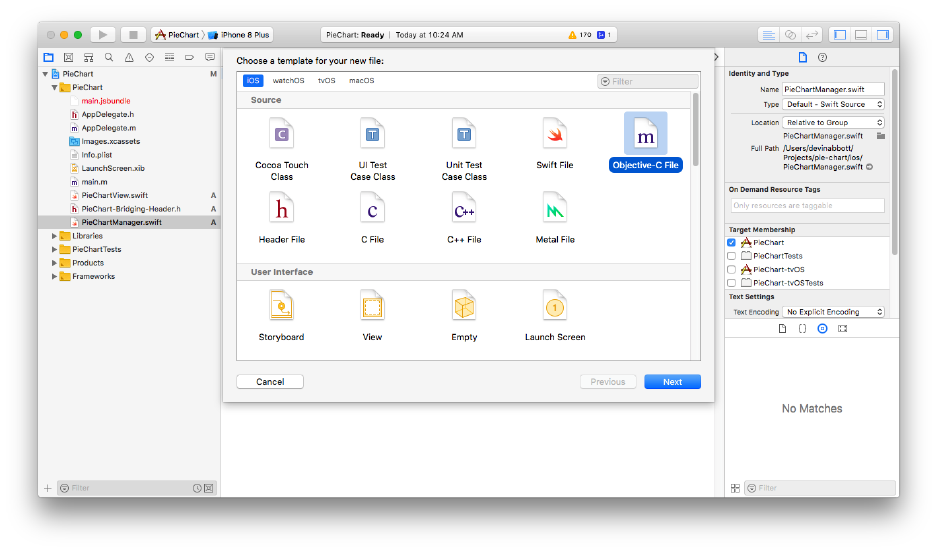Viewport: 937px width, 551px height.
Task: Expand the Products folder
Action: click(54, 263)
